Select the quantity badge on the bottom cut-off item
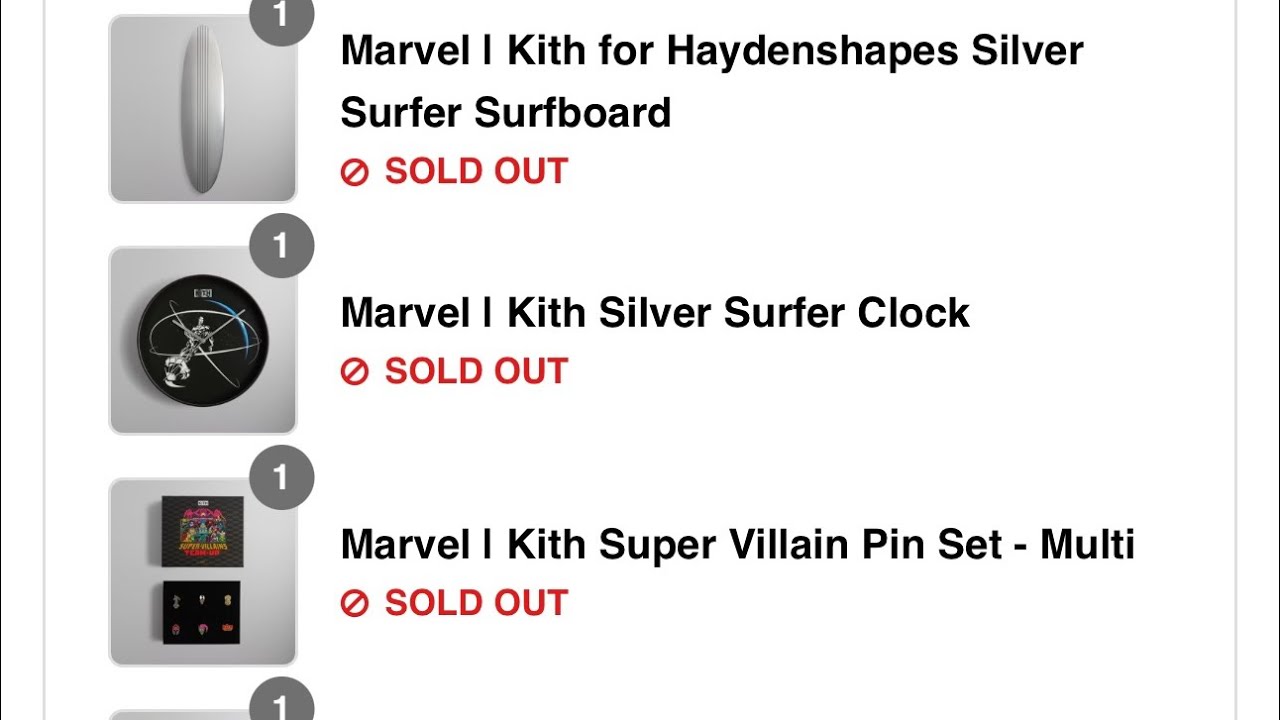Image resolution: width=1280 pixels, height=720 pixels. [281, 705]
